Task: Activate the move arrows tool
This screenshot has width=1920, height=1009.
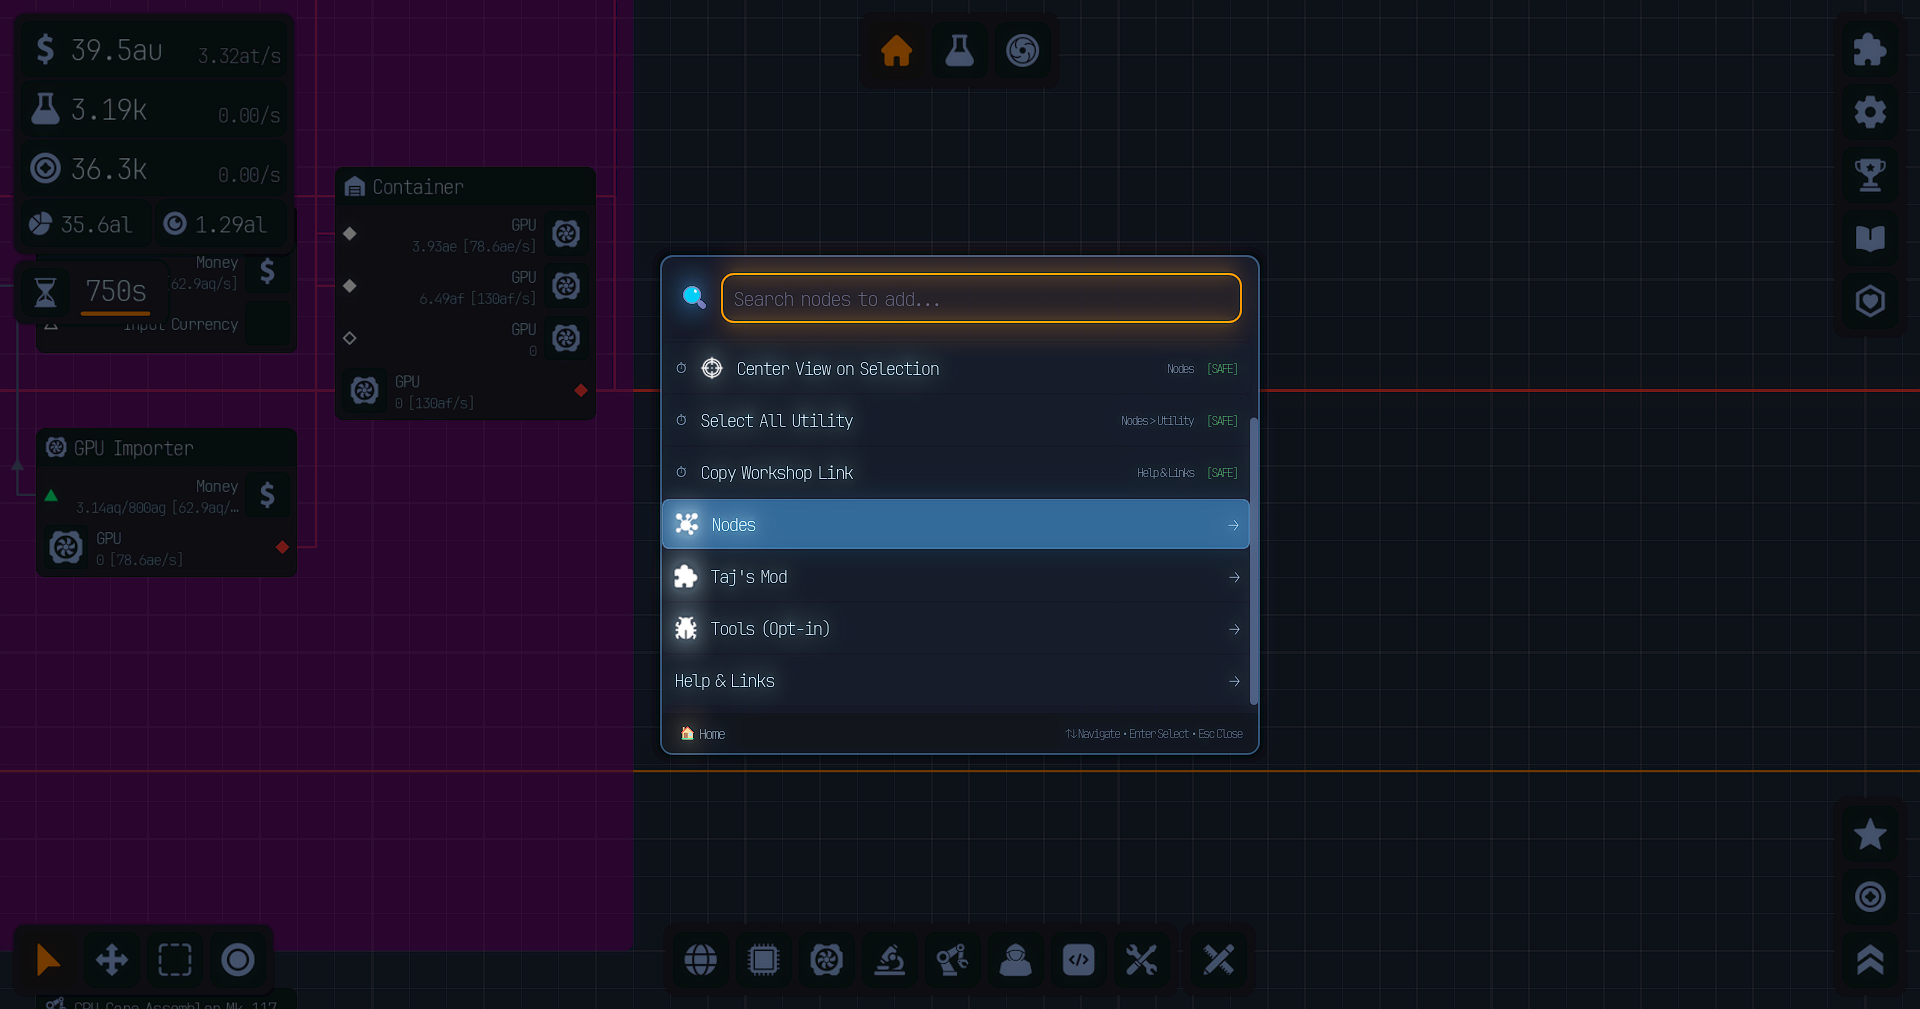Action: click(x=111, y=960)
